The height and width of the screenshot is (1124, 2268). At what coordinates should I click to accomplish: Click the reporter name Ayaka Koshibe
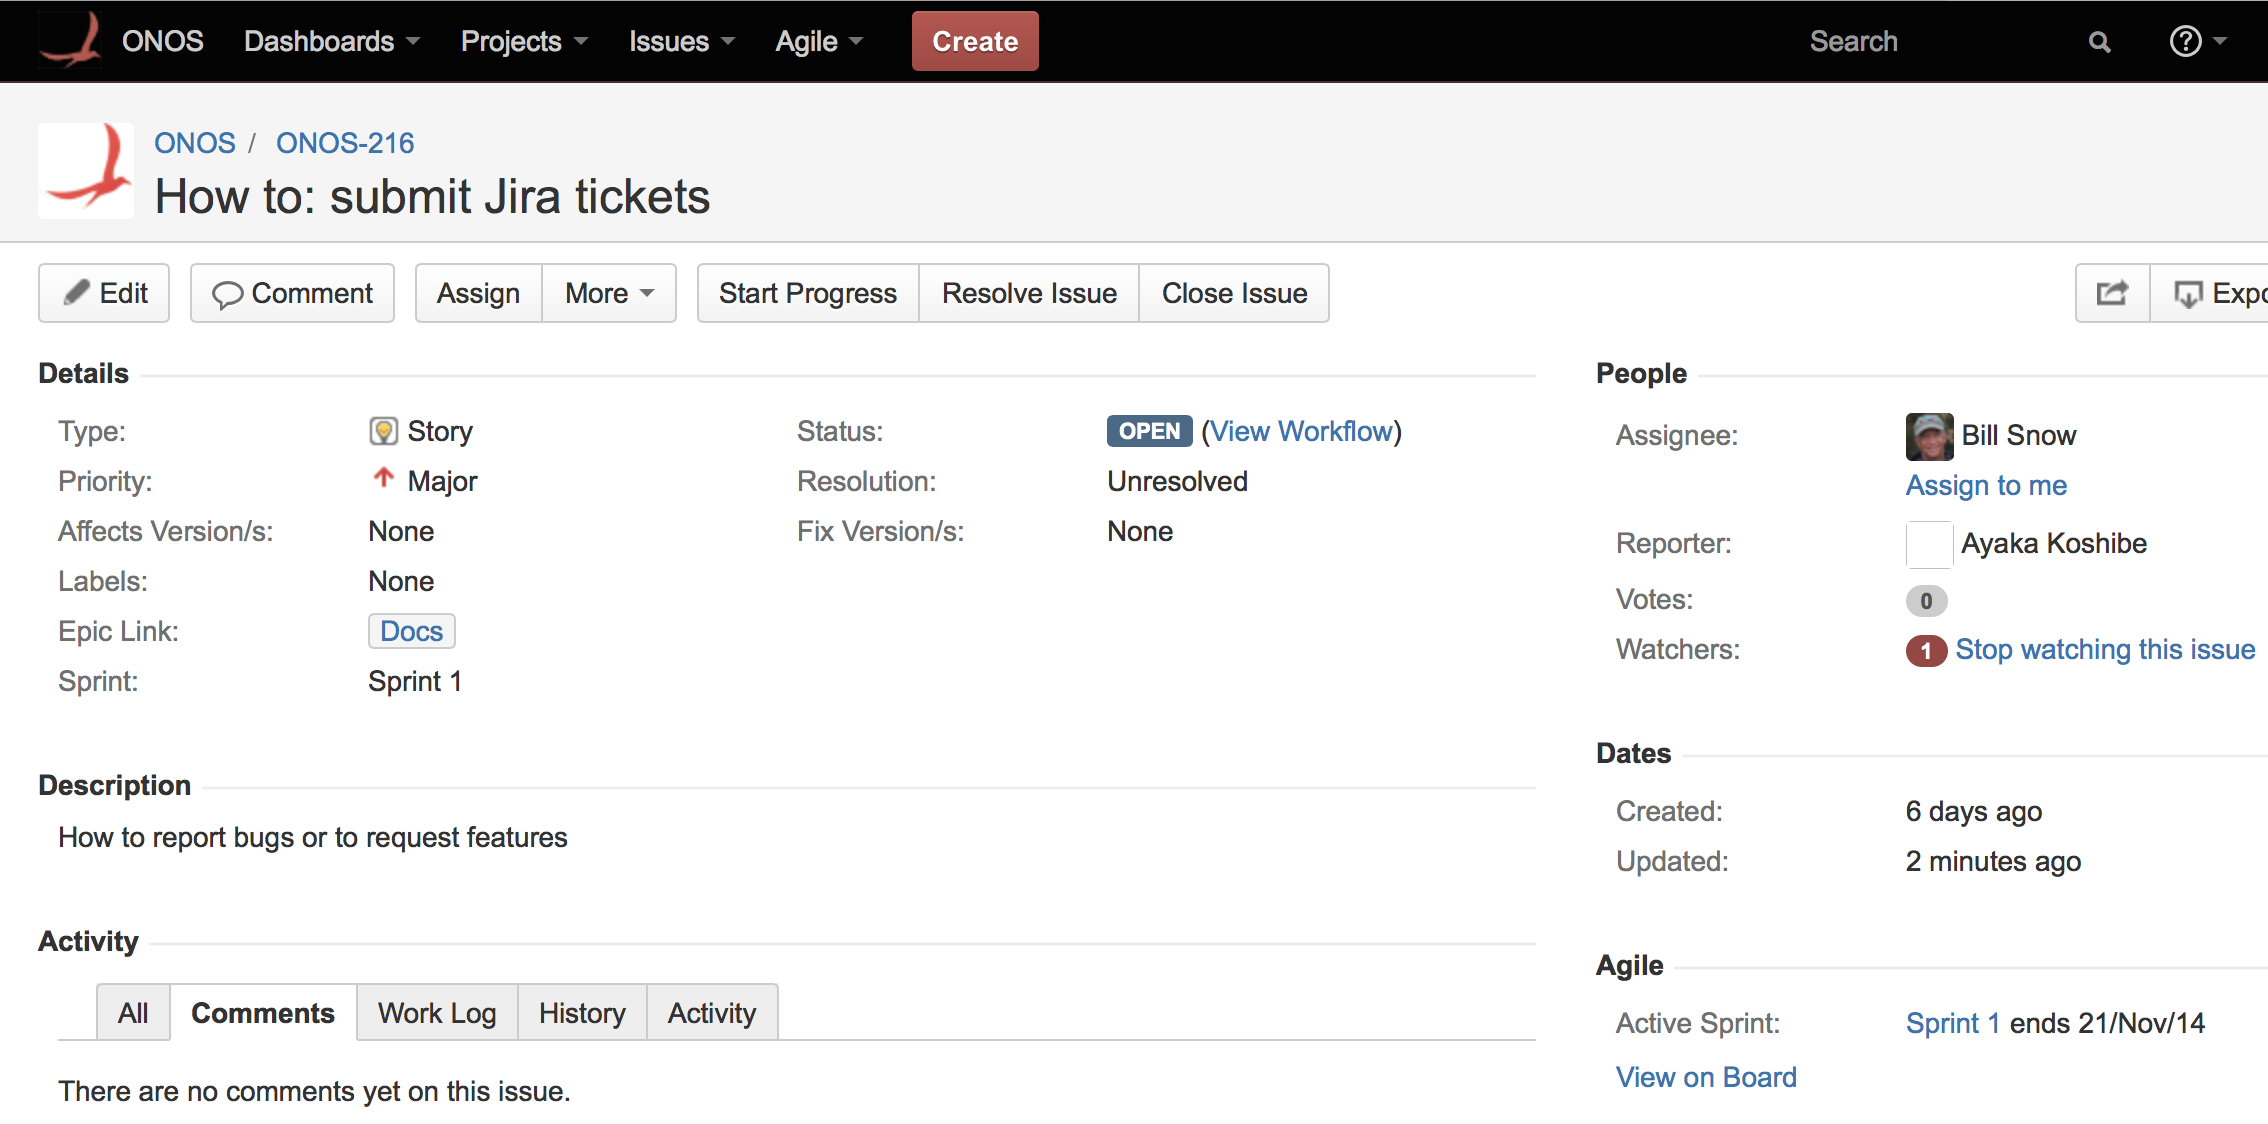click(2054, 544)
